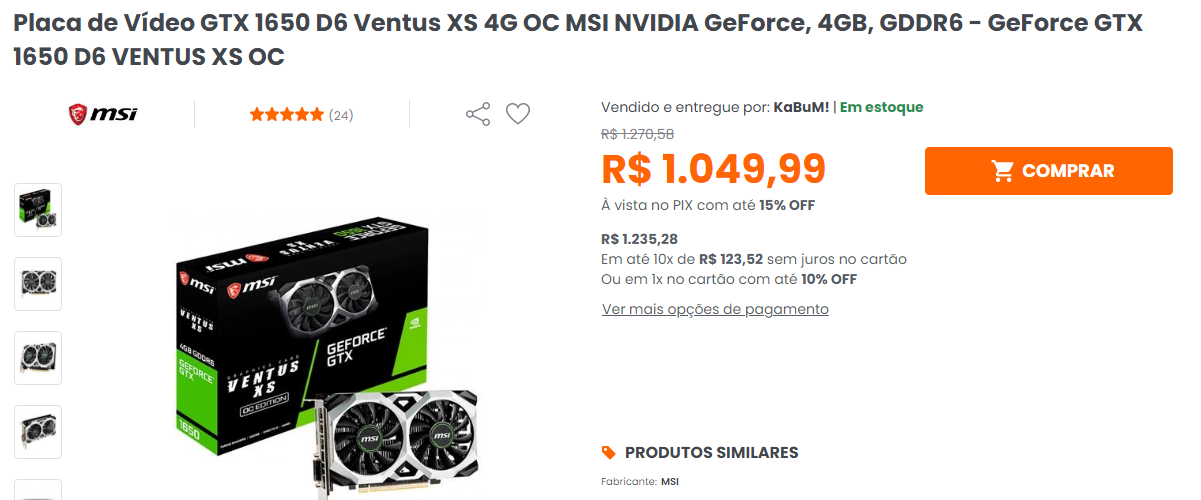Click the share icon
Image resolution: width=1201 pixels, height=500 pixels.
point(478,114)
